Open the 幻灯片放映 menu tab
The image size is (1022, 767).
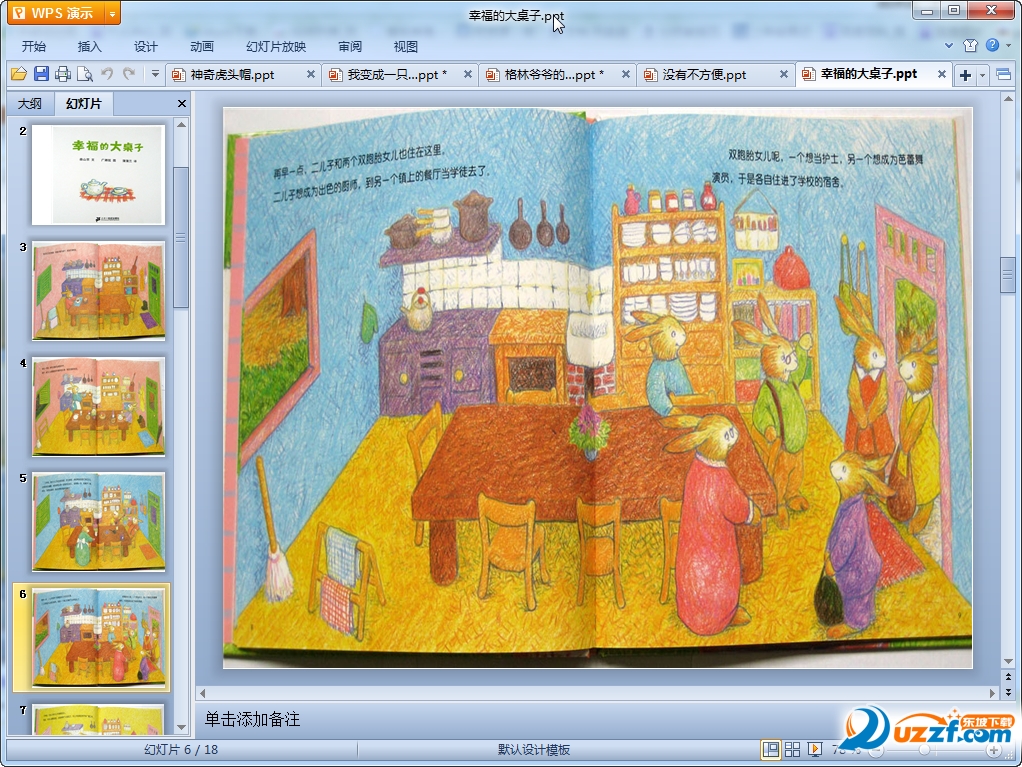[276, 46]
